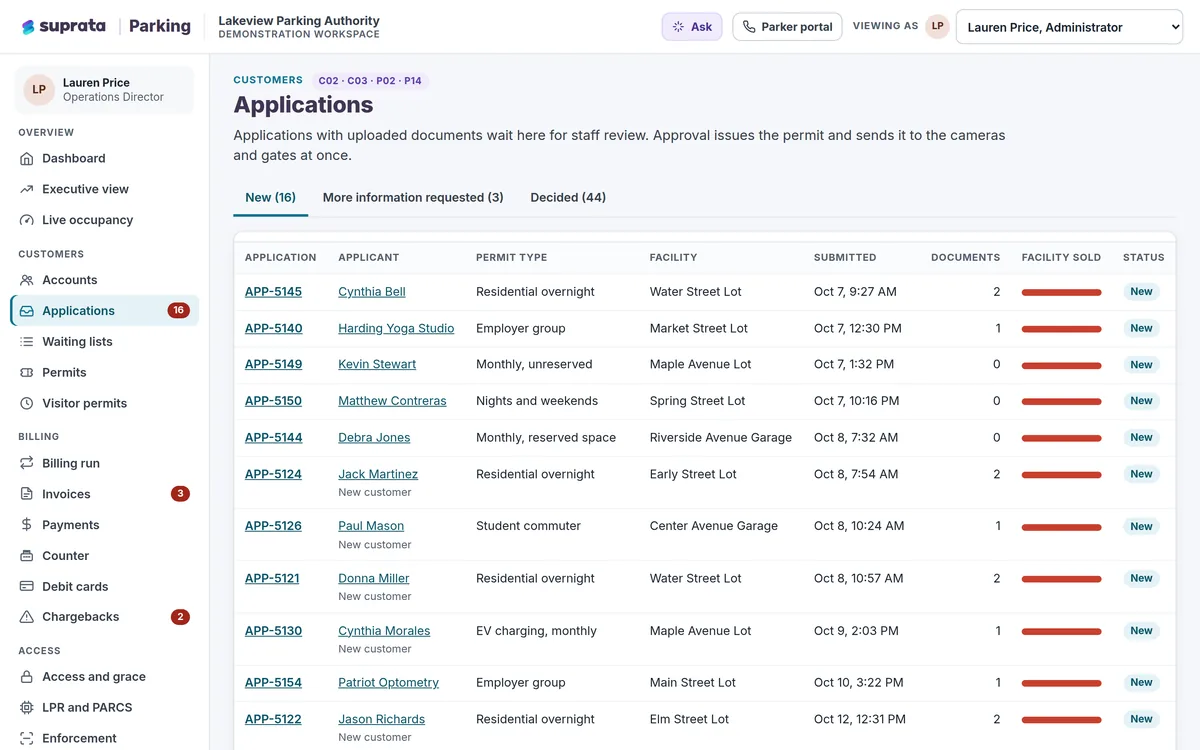This screenshot has width=1200, height=750.
Task: Click the Chargebacks warning triangle icon
Action: click(27, 617)
